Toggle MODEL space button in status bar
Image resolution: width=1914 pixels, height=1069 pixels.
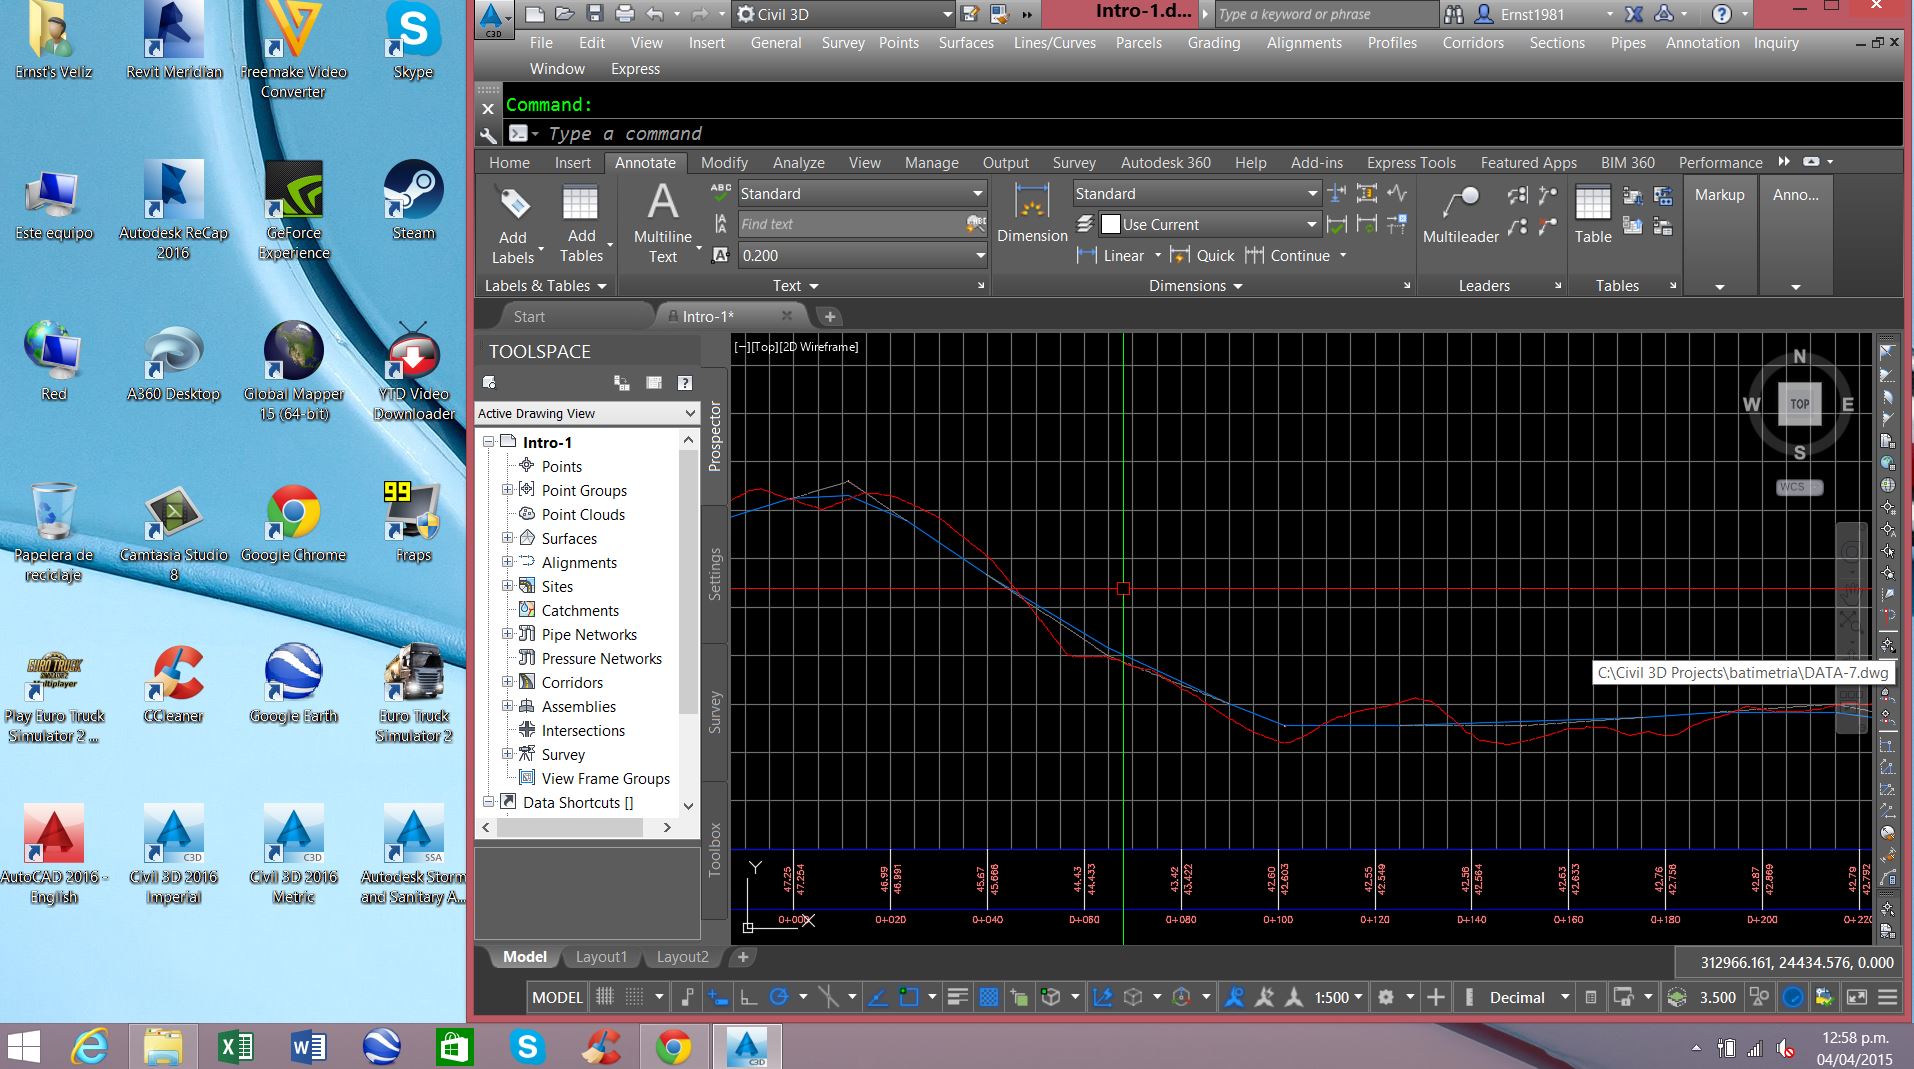coord(557,997)
